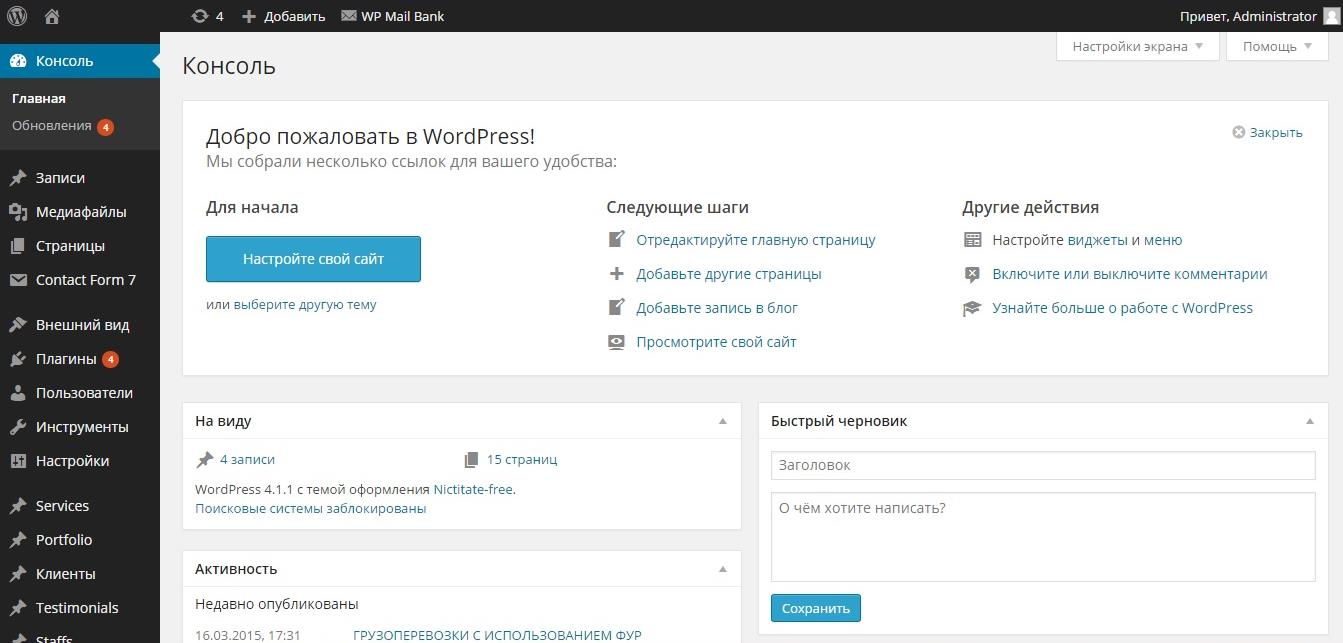The width and height of the screenshot is (1343, 643).
Task: Click the Testimonials pushpin icon
Action: [18, 608]
